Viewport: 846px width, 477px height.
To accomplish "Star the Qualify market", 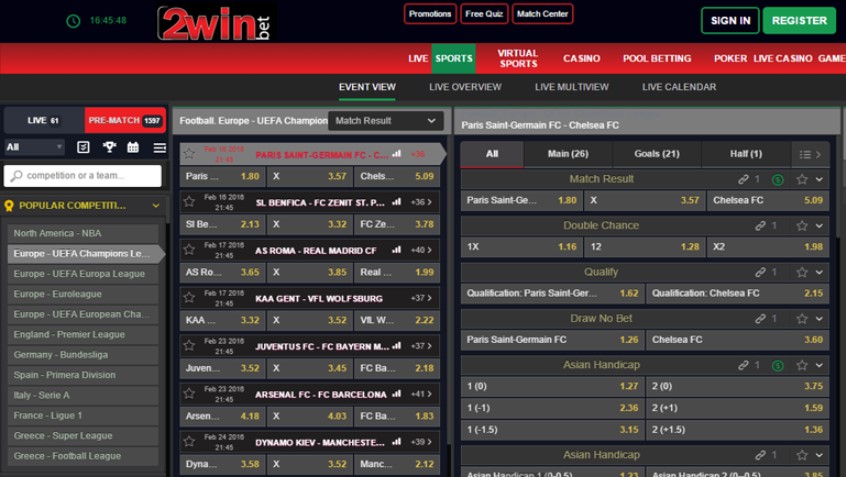I will coord(802,272).
